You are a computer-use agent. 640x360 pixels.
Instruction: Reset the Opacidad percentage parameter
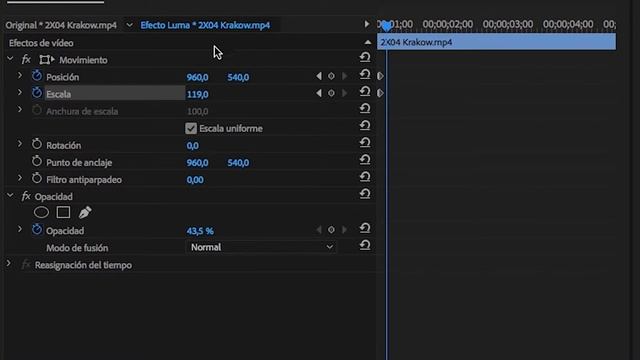coord(365,229)
